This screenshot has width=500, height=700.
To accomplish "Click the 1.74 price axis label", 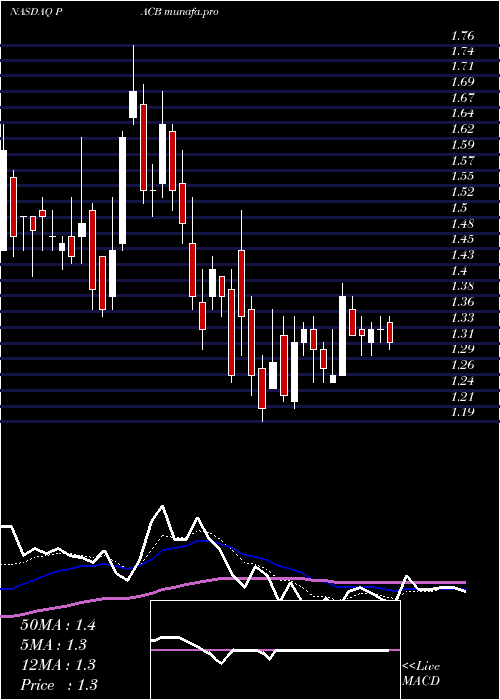I will pos(462,51).
